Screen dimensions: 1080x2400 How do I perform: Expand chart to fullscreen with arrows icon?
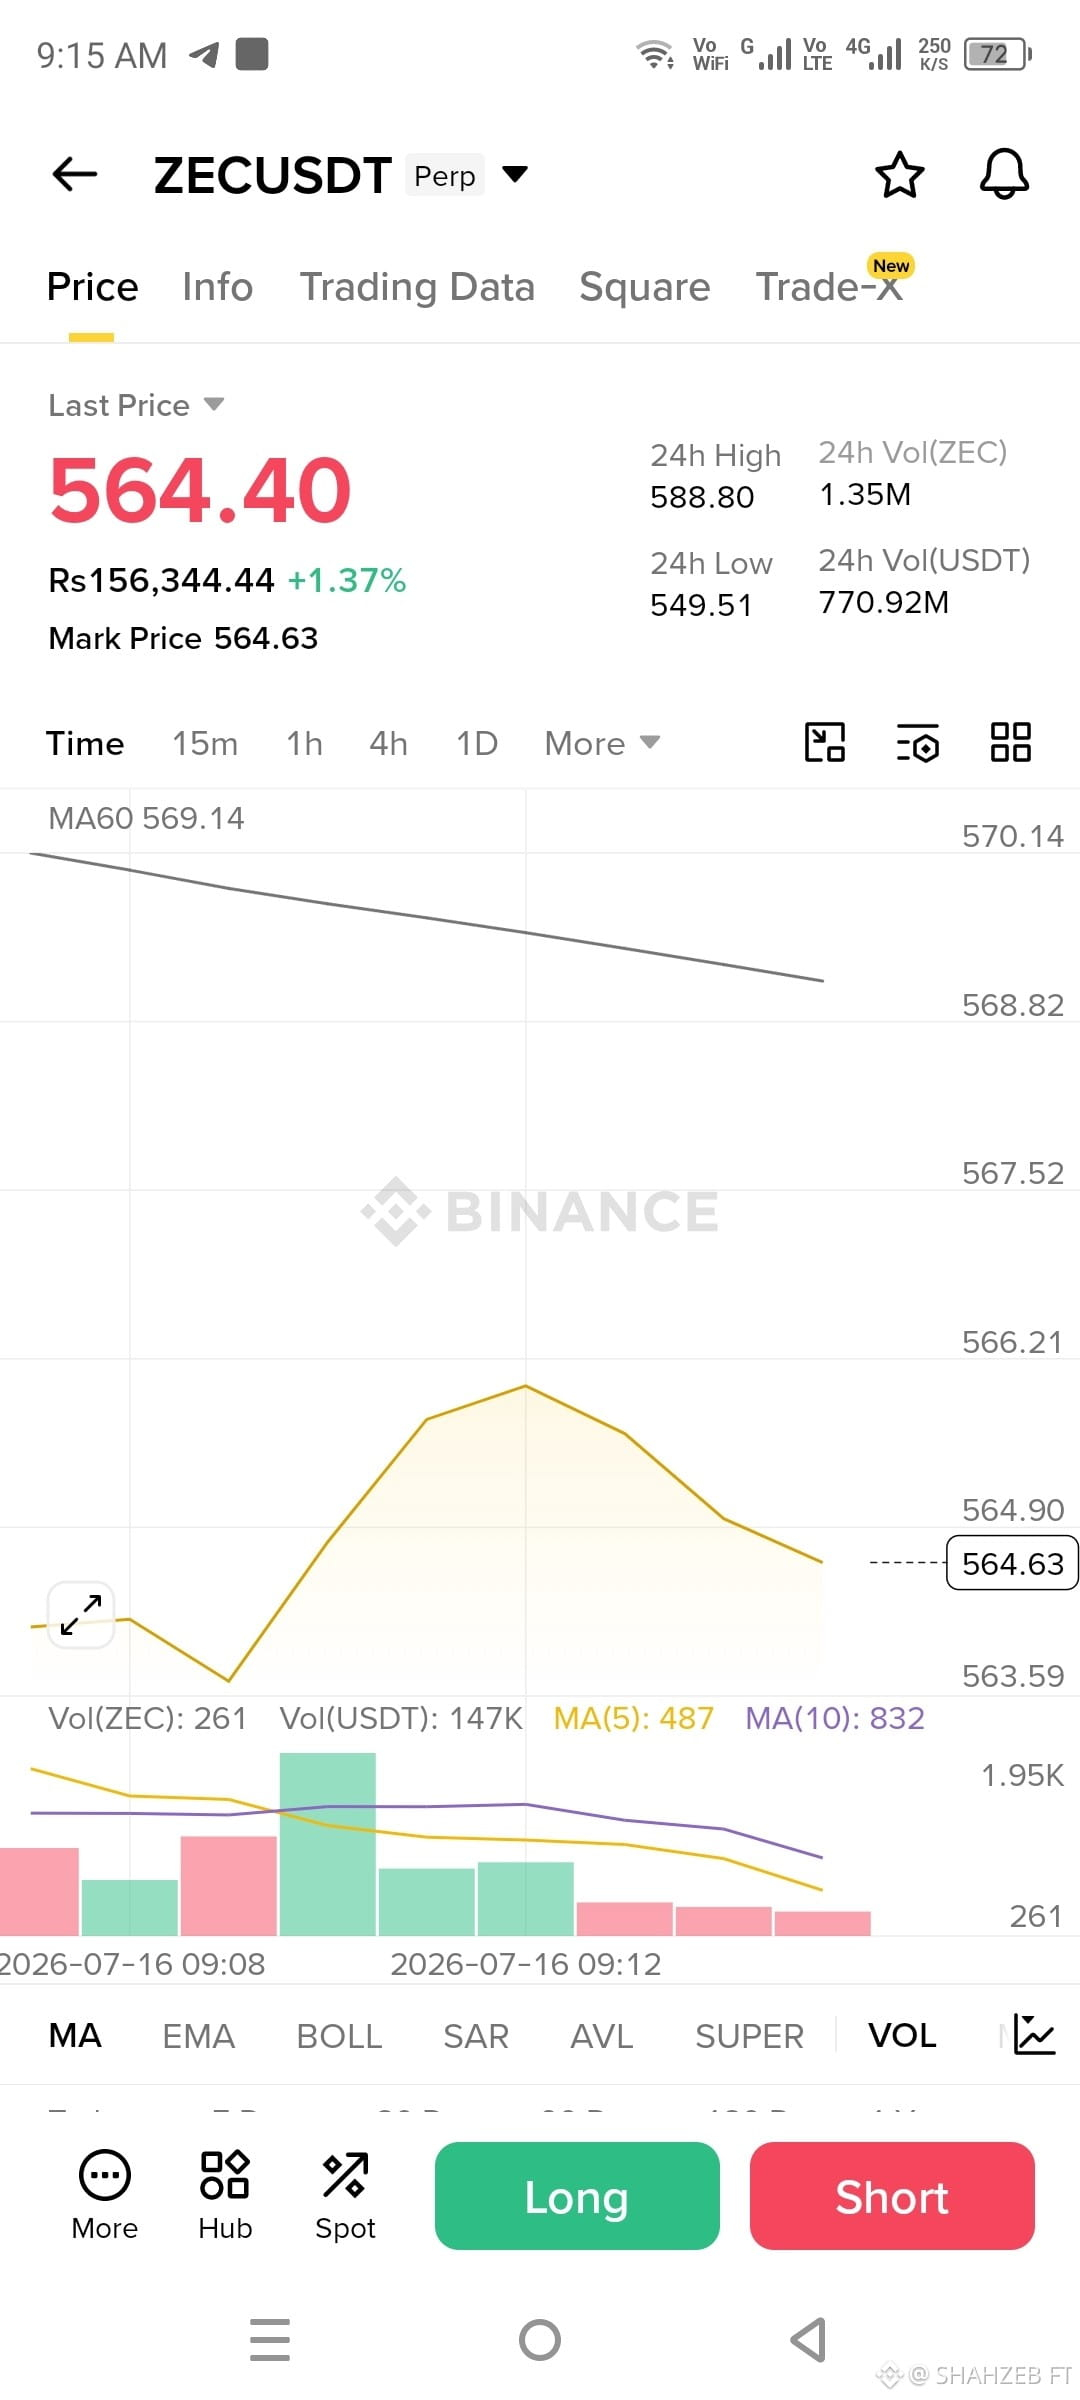point(80,1614)
